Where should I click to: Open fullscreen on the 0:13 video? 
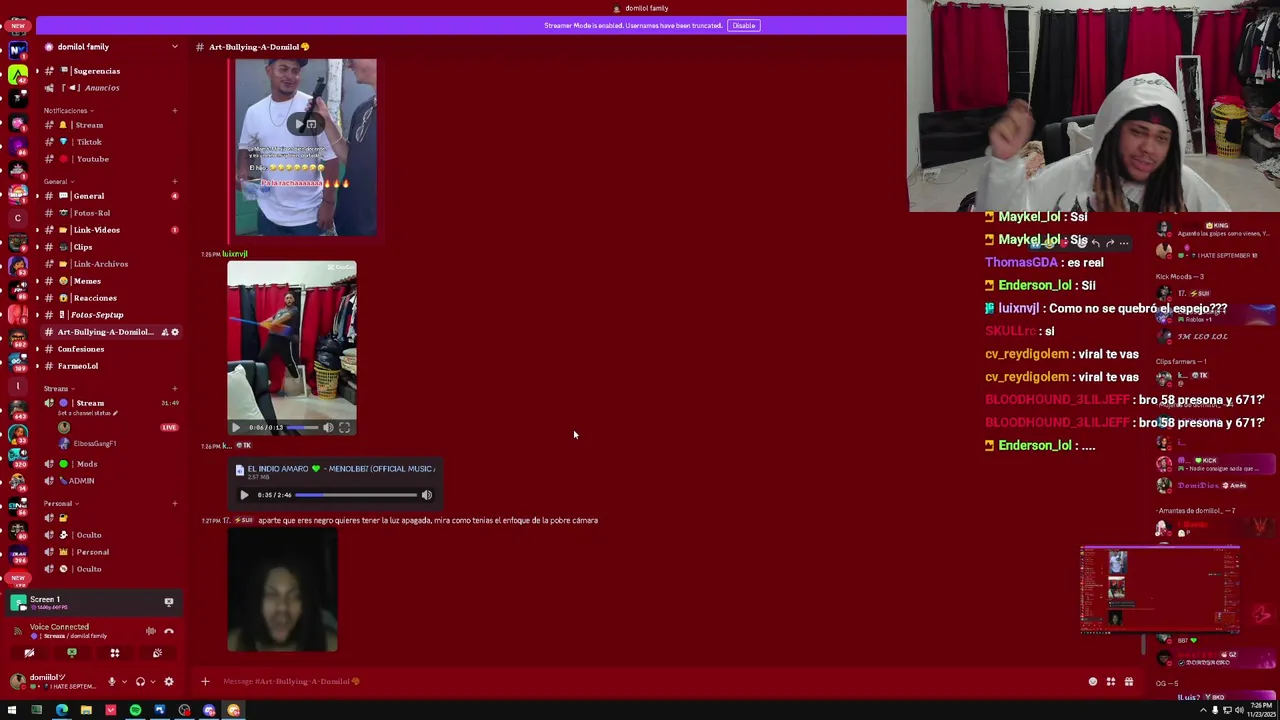point(344,428)
